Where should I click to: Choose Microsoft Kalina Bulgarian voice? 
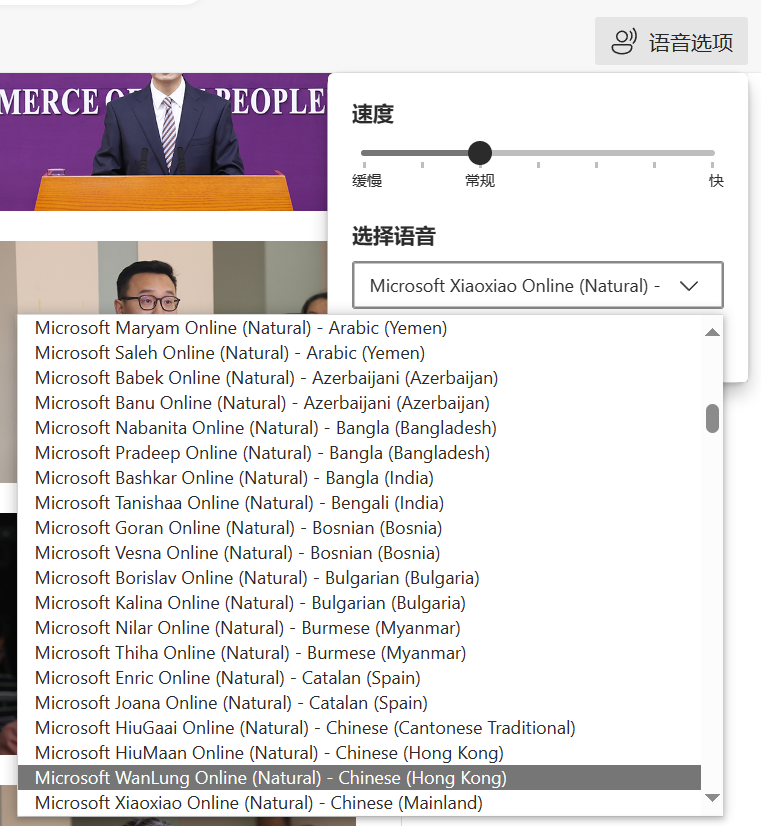pos(359,603)
